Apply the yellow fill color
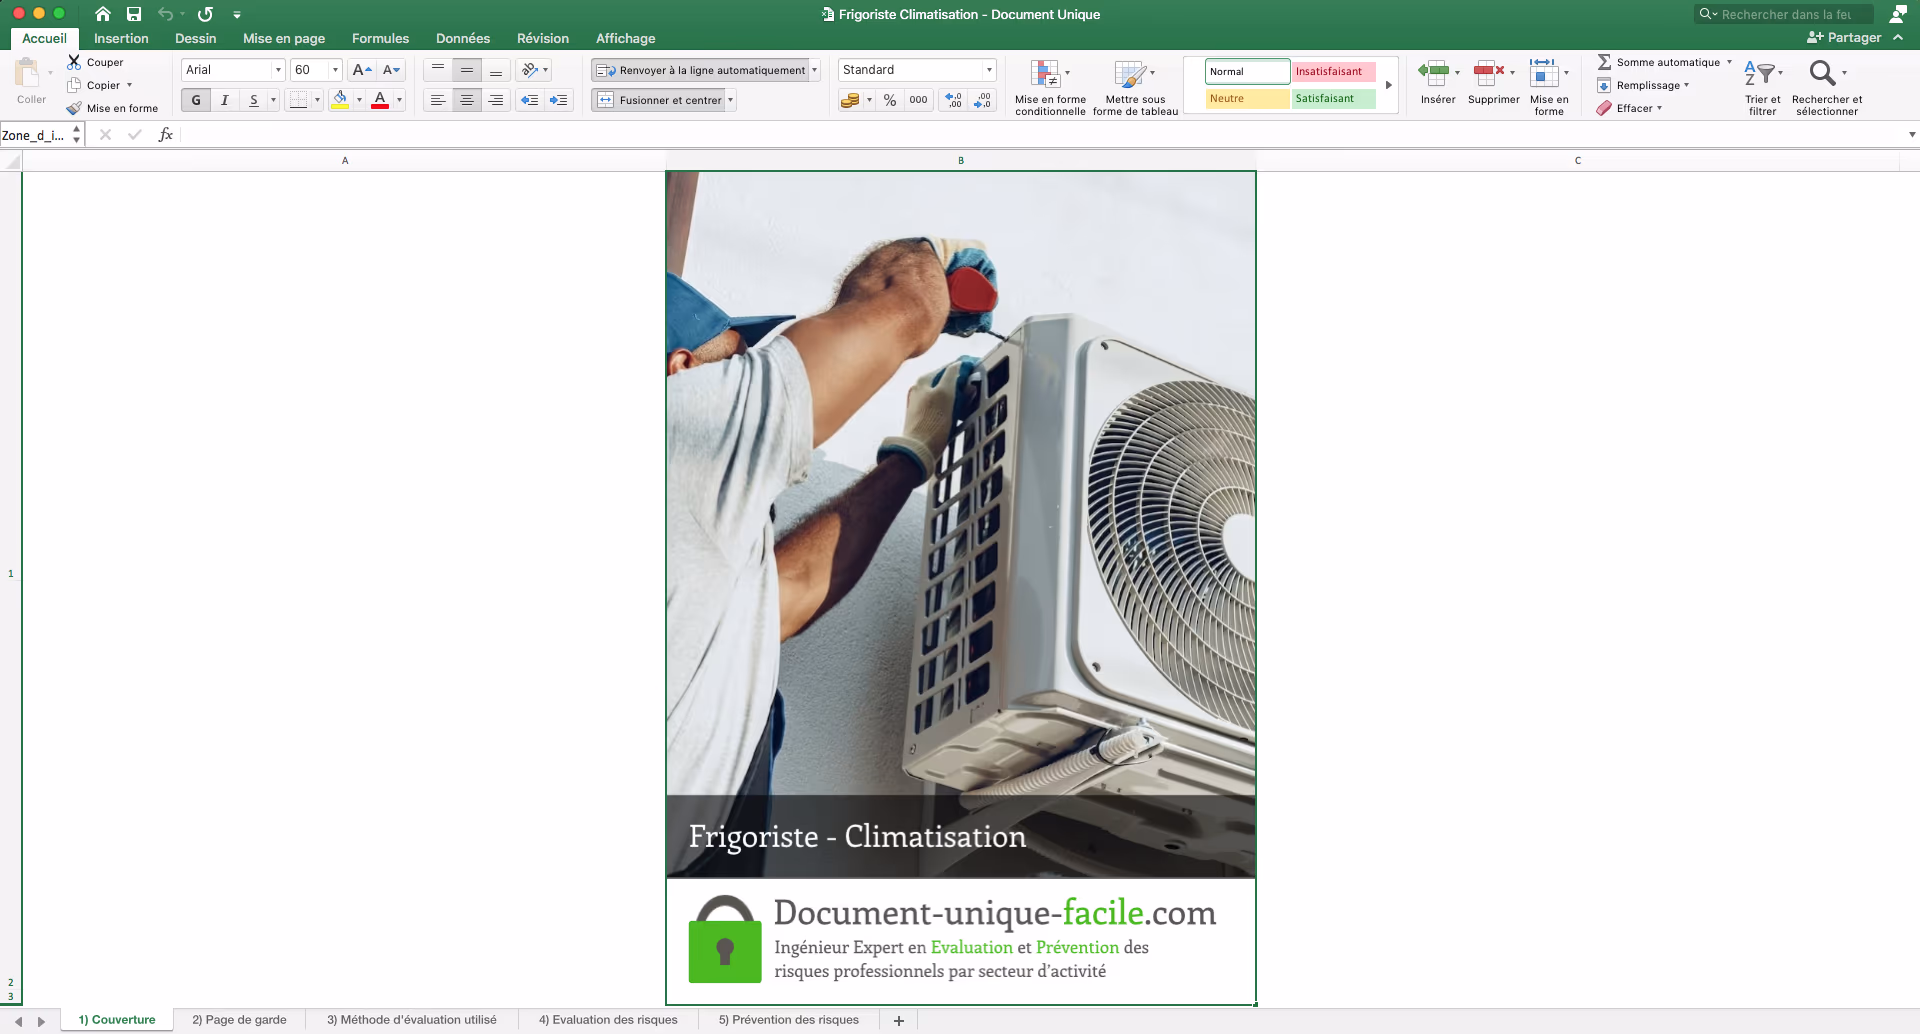This screenshot has height=1034, width=1920. point(340,100)
